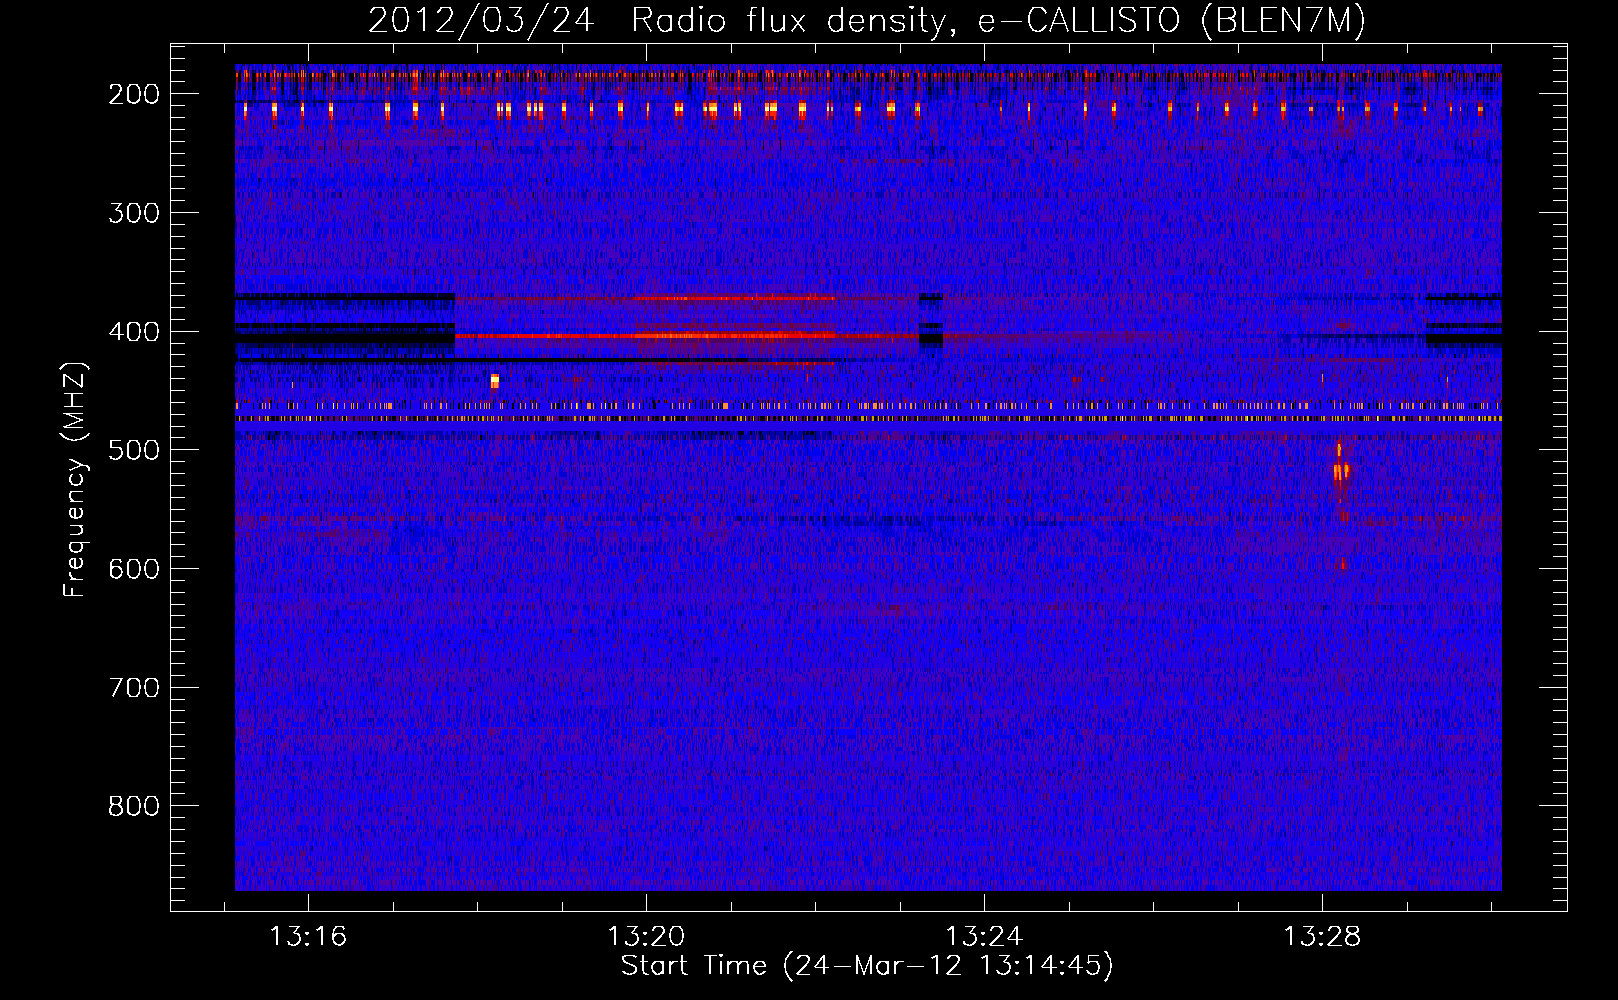Click the x-axis label "Start Time (24-Mar-12 13:14:45)"
Screen dimensions: 1618x1000
tap(867, 966)
